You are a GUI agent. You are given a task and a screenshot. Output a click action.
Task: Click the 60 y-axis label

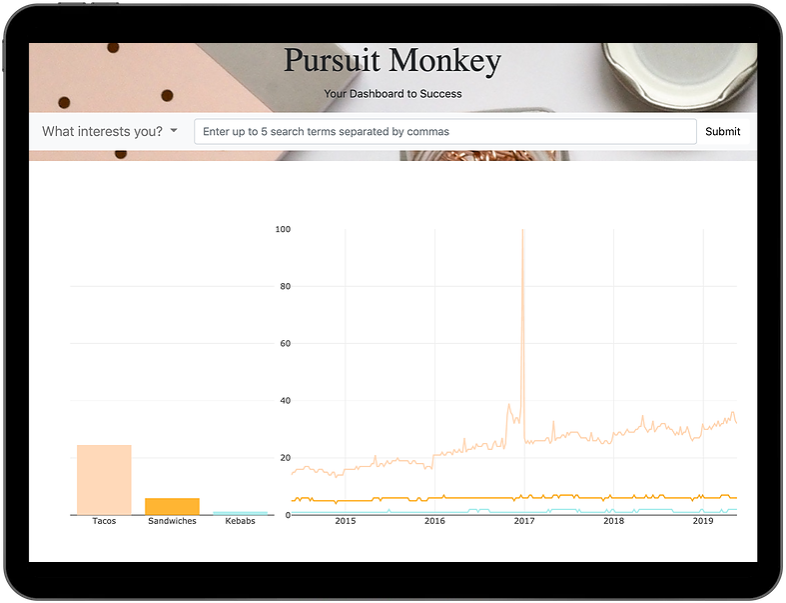click(x=285, y=343)
